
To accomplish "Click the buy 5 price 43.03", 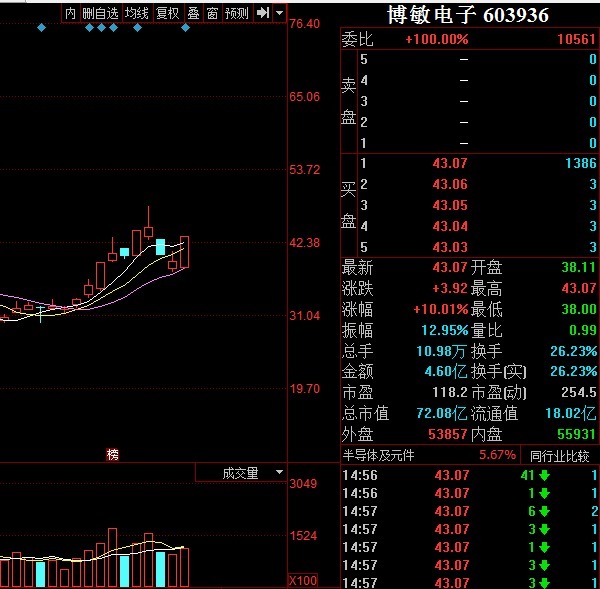I will (450, 247).
